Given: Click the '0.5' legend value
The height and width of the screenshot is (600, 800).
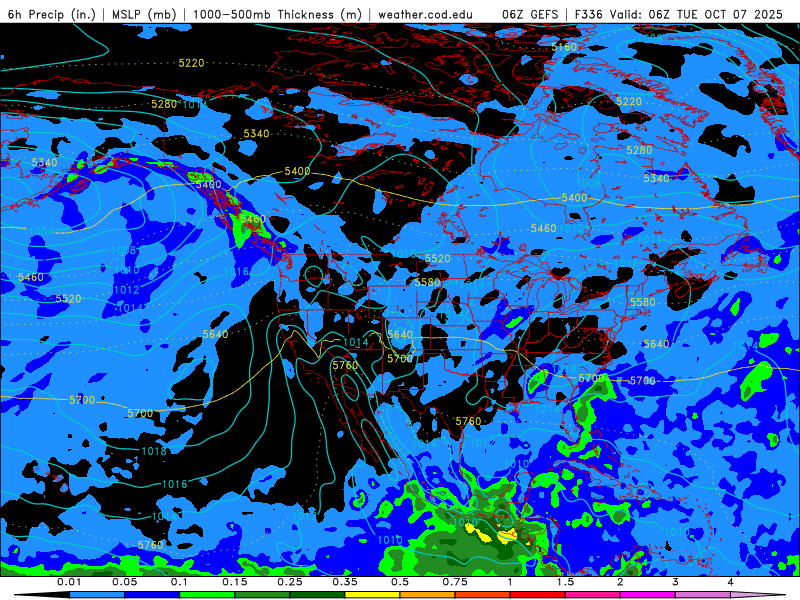Looking at the screenshot, I should point(400,582).
